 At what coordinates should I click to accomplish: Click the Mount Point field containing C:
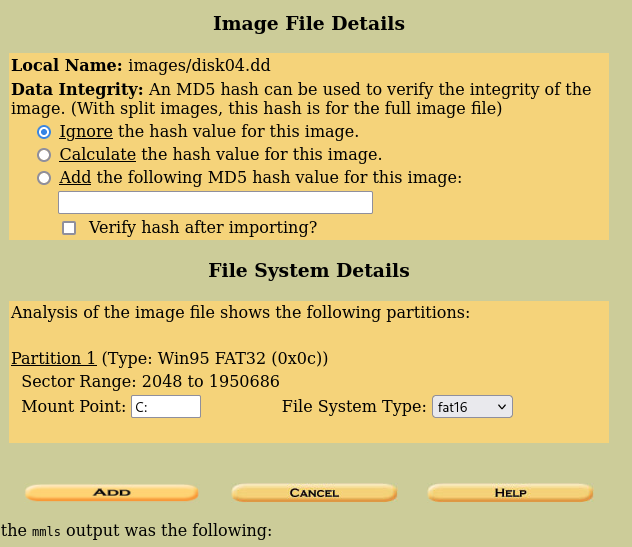(166, 407)
